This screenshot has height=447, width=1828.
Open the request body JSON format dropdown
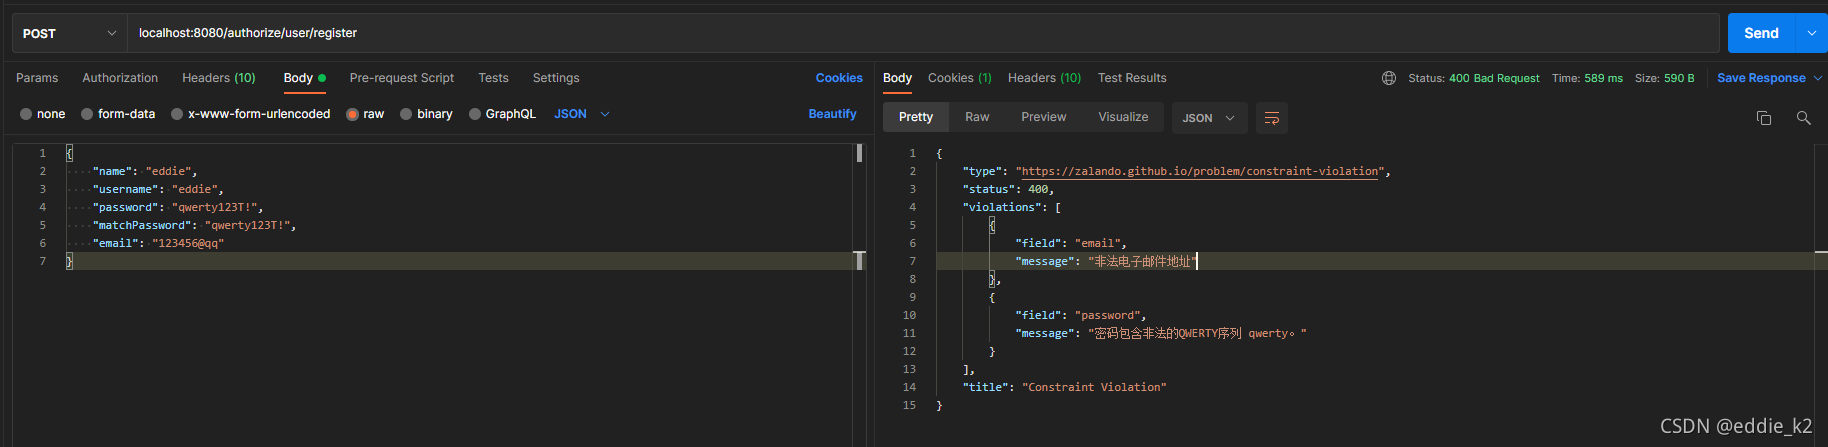(x=582, y=114)
